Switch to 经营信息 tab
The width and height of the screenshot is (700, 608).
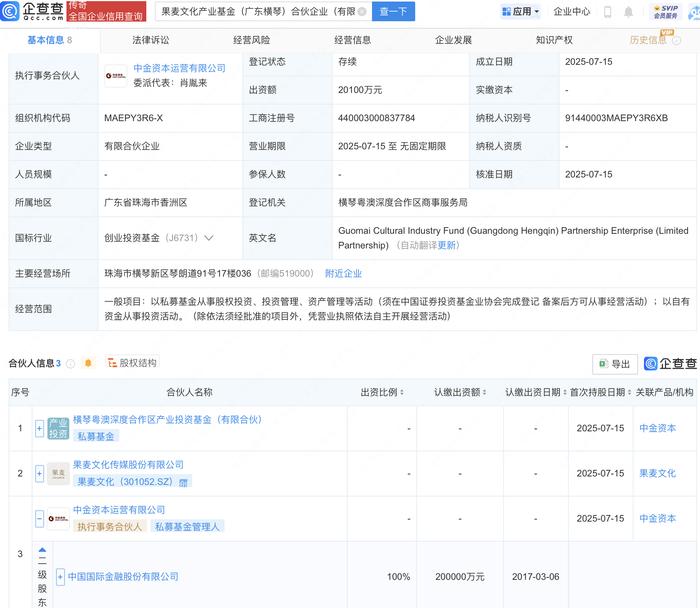pyautogui.click(x=352, y=40)
